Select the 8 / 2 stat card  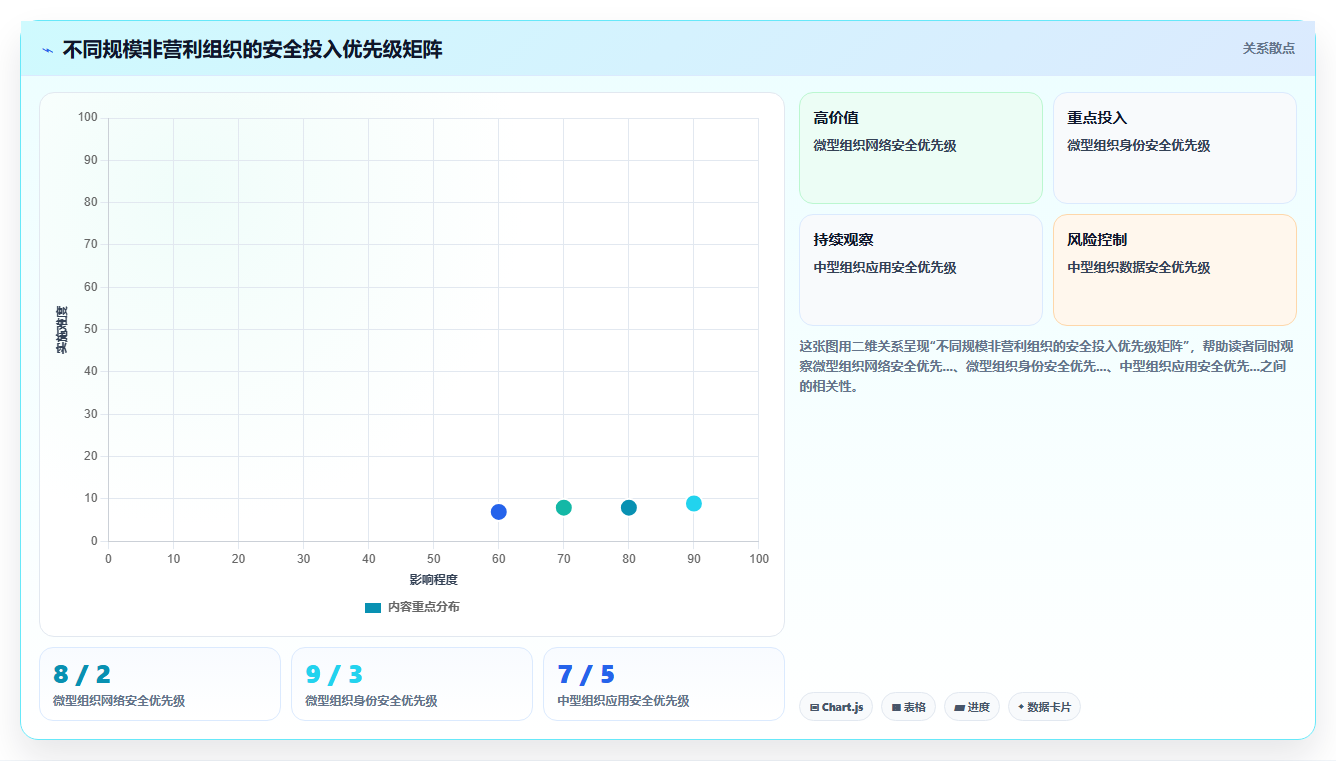(x=160, y=684)
